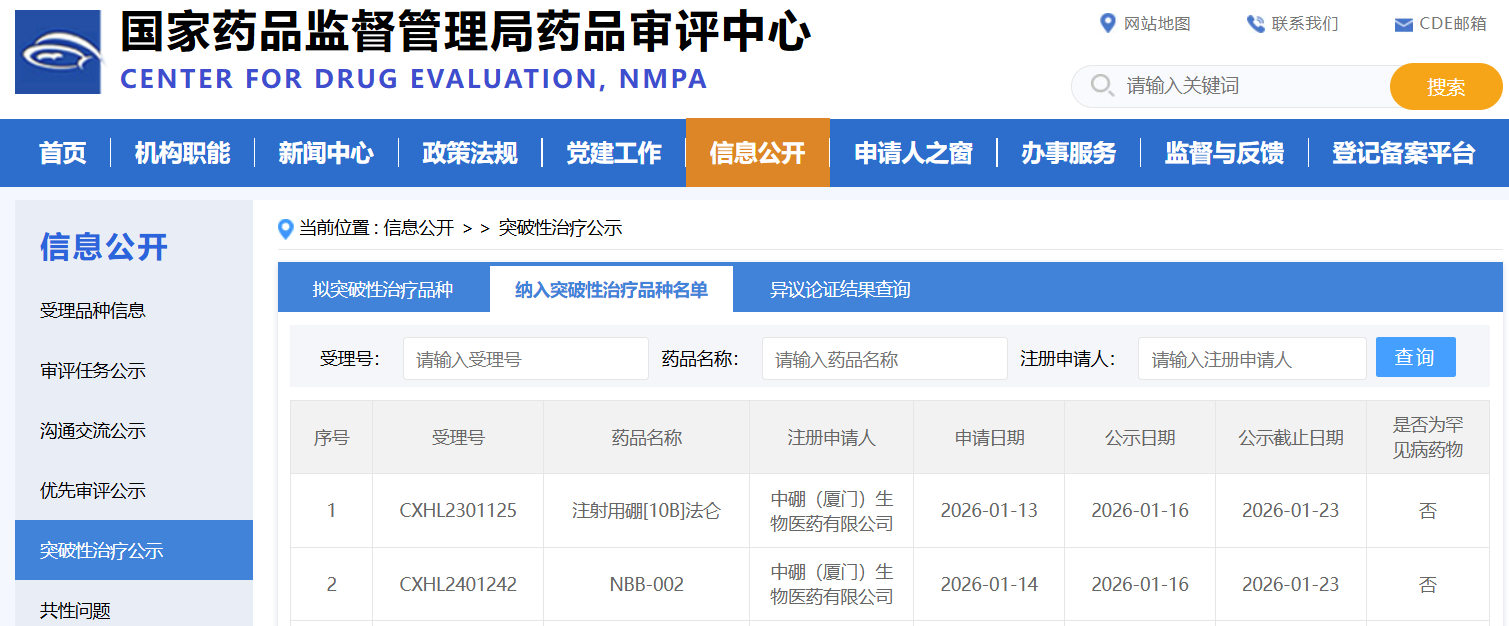Open the 政策法规 navigation menu
The width and height of the screenshot is (1509, 626).
pyautogui.click(x=470, y=152)
